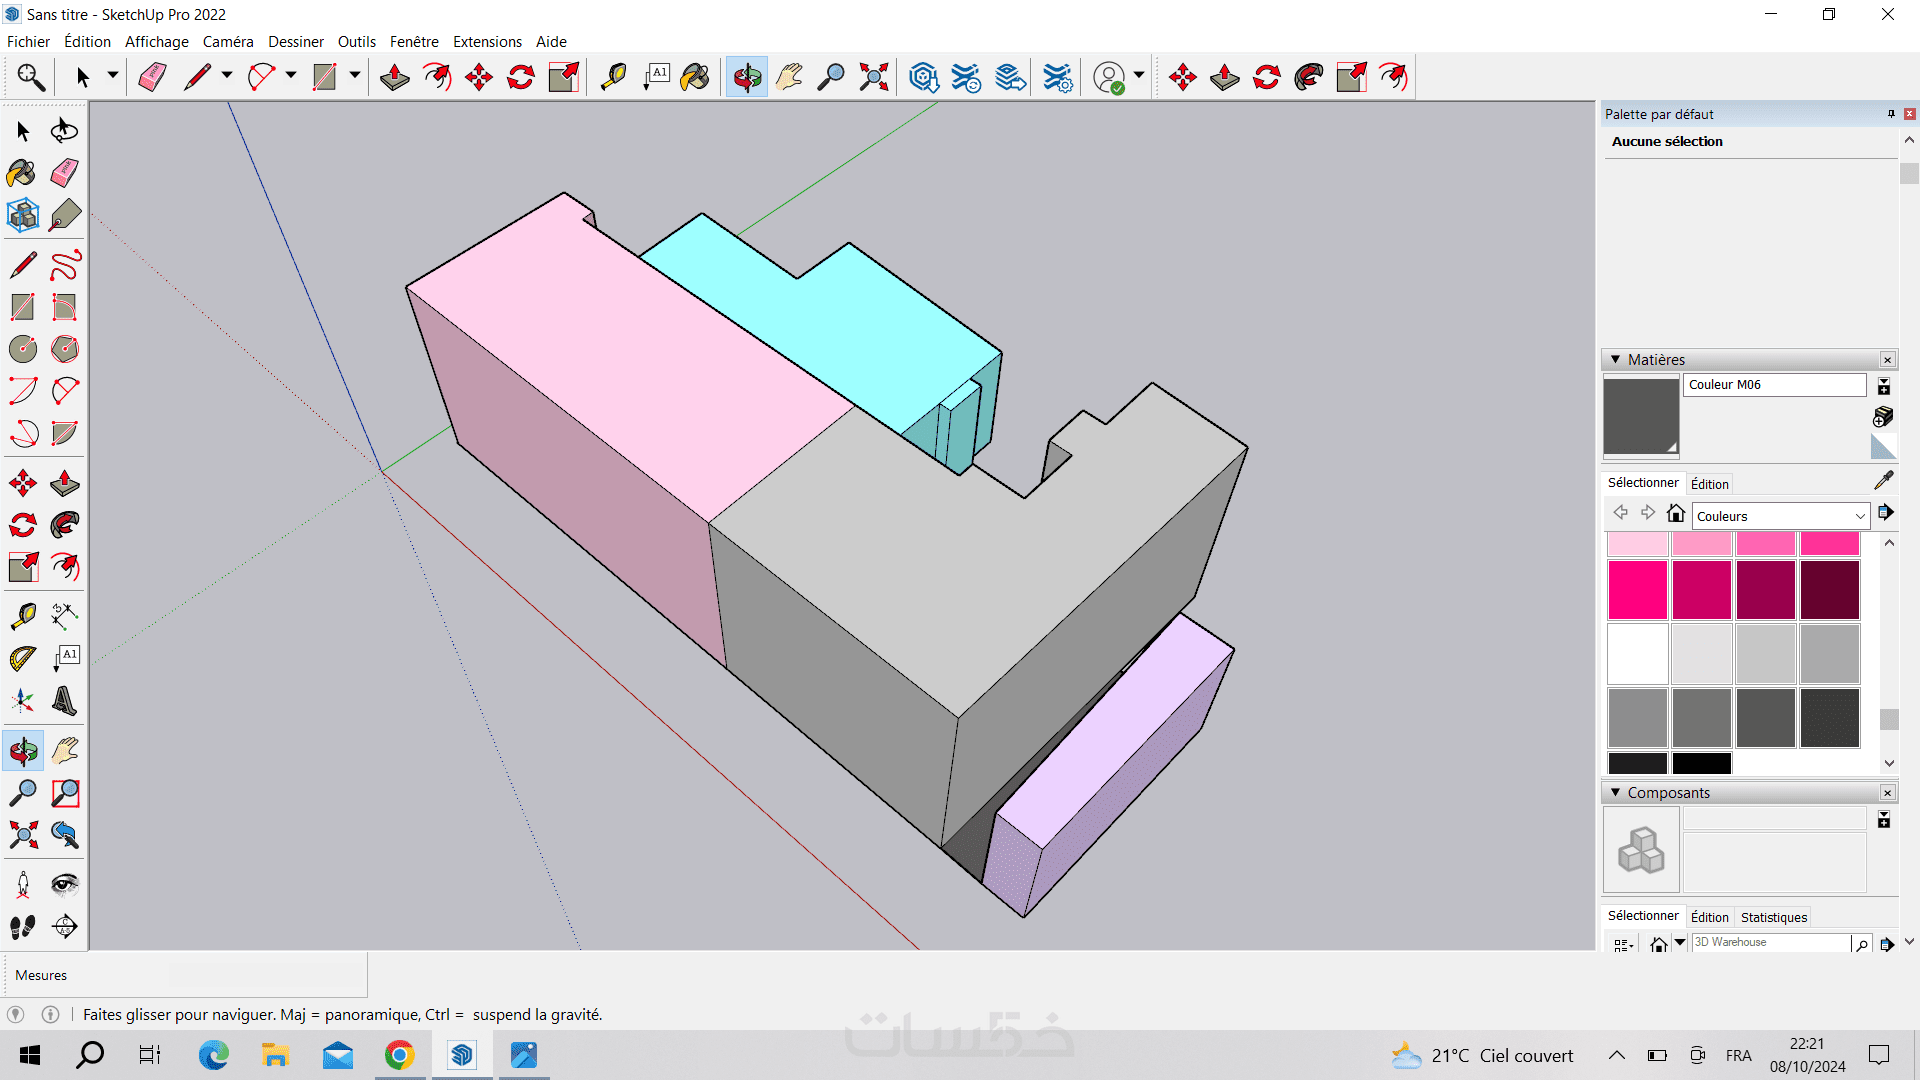Toggle the secondary selection pane in Matières
The height and width of the screenshot is (1080, 1920).
coord(1884,386)
